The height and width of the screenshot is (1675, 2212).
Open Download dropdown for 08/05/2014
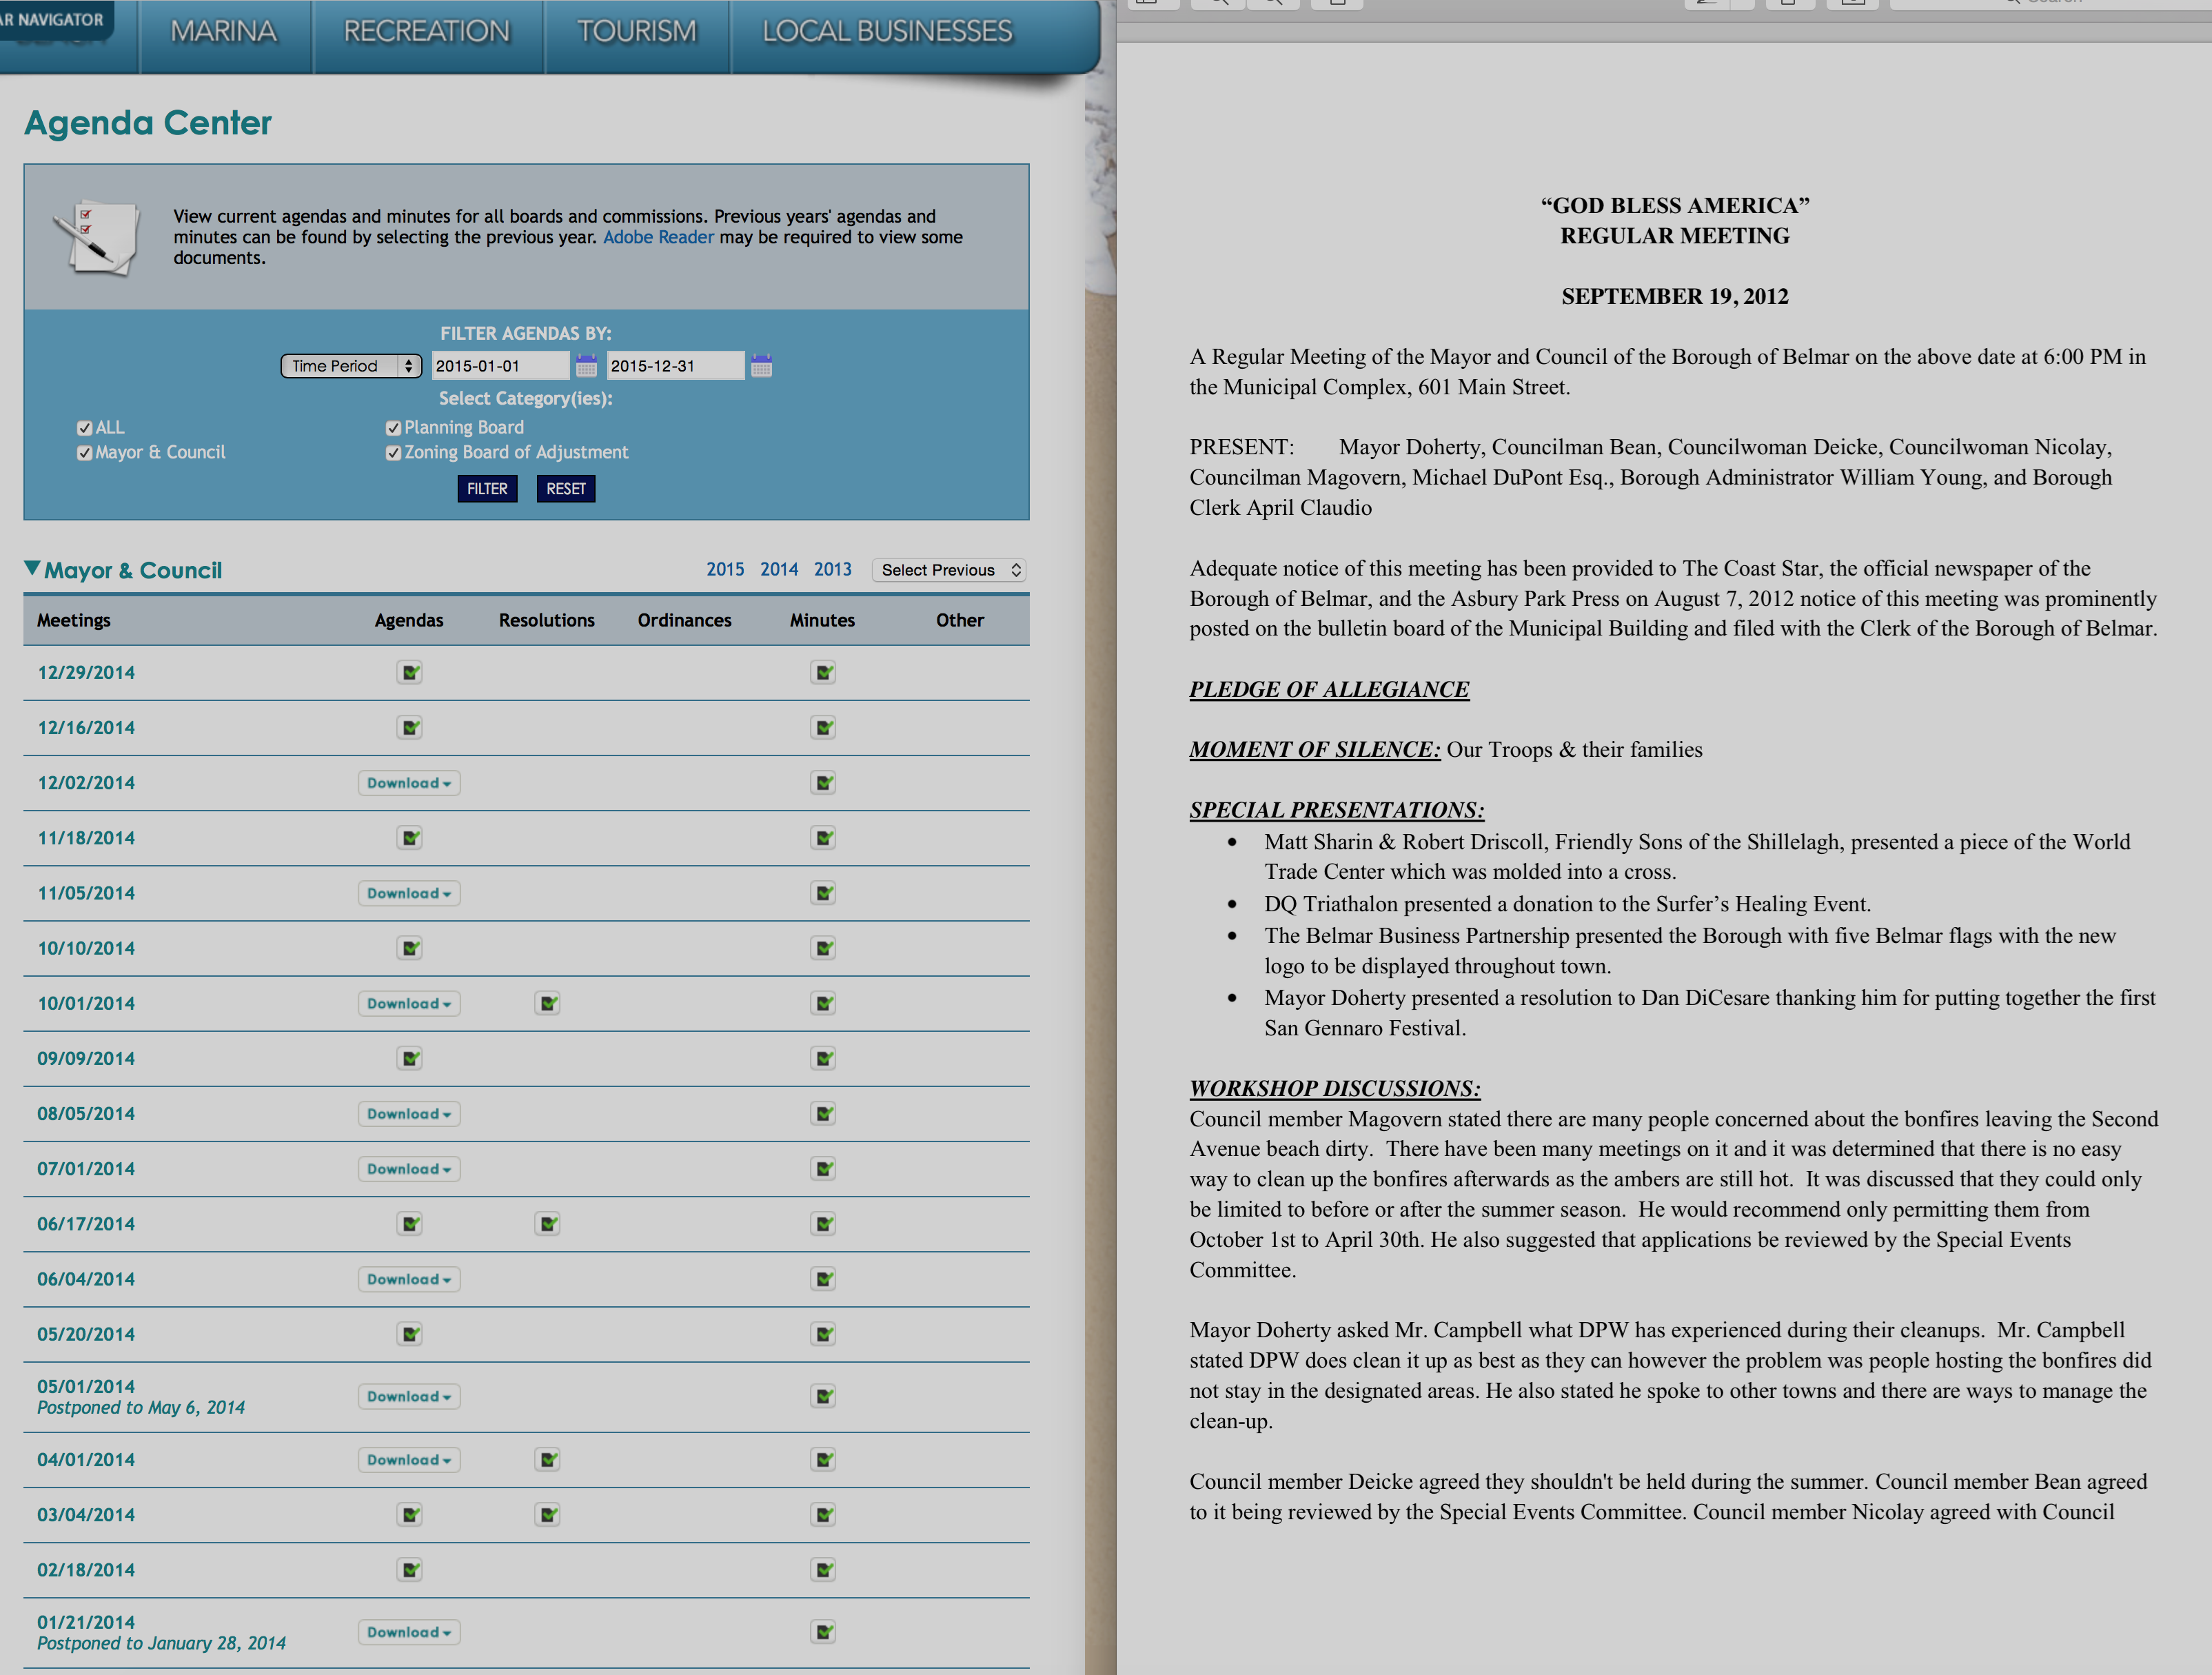click(x=409, y=1113)
